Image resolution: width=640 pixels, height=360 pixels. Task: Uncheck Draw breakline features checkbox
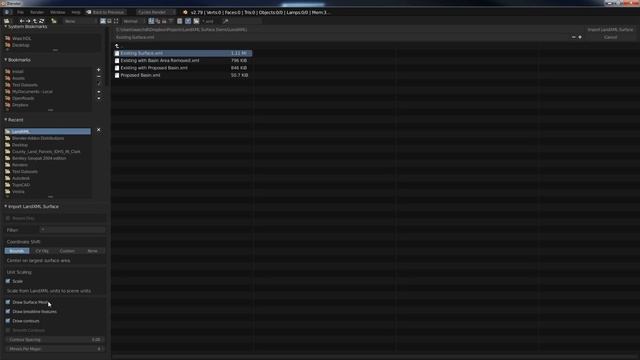[8, 311]
